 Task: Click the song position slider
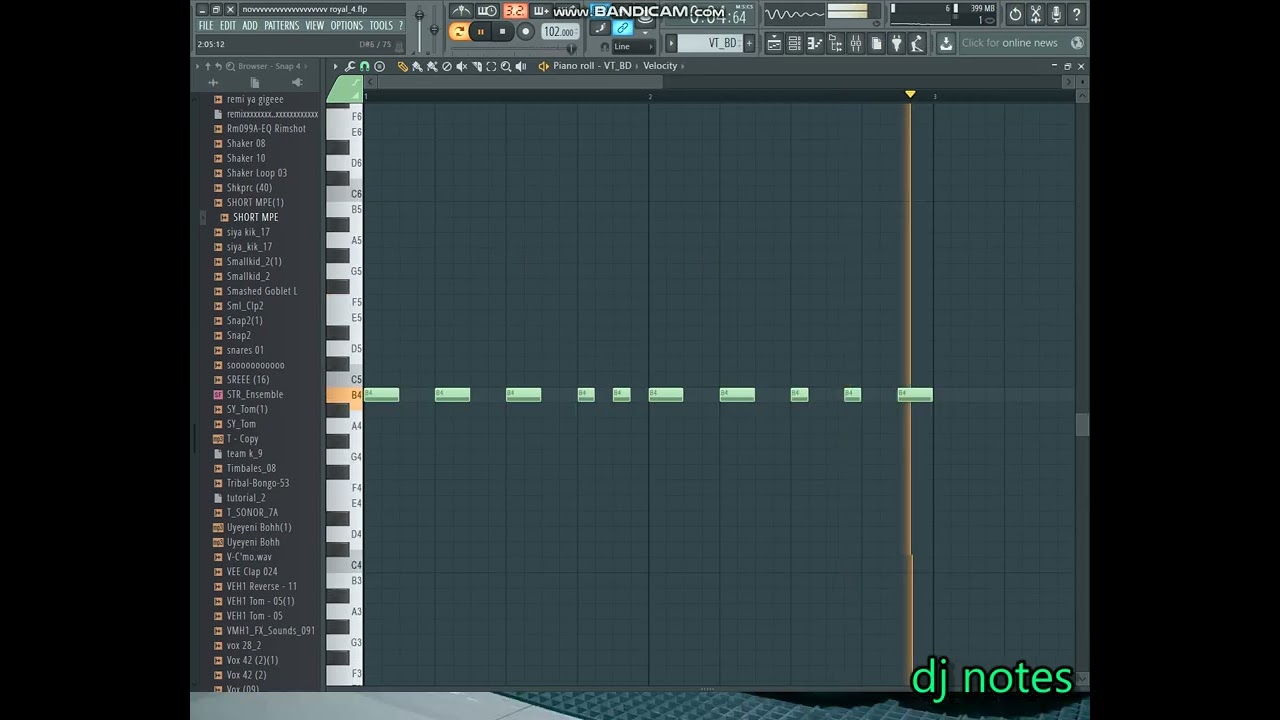(514, 48)
